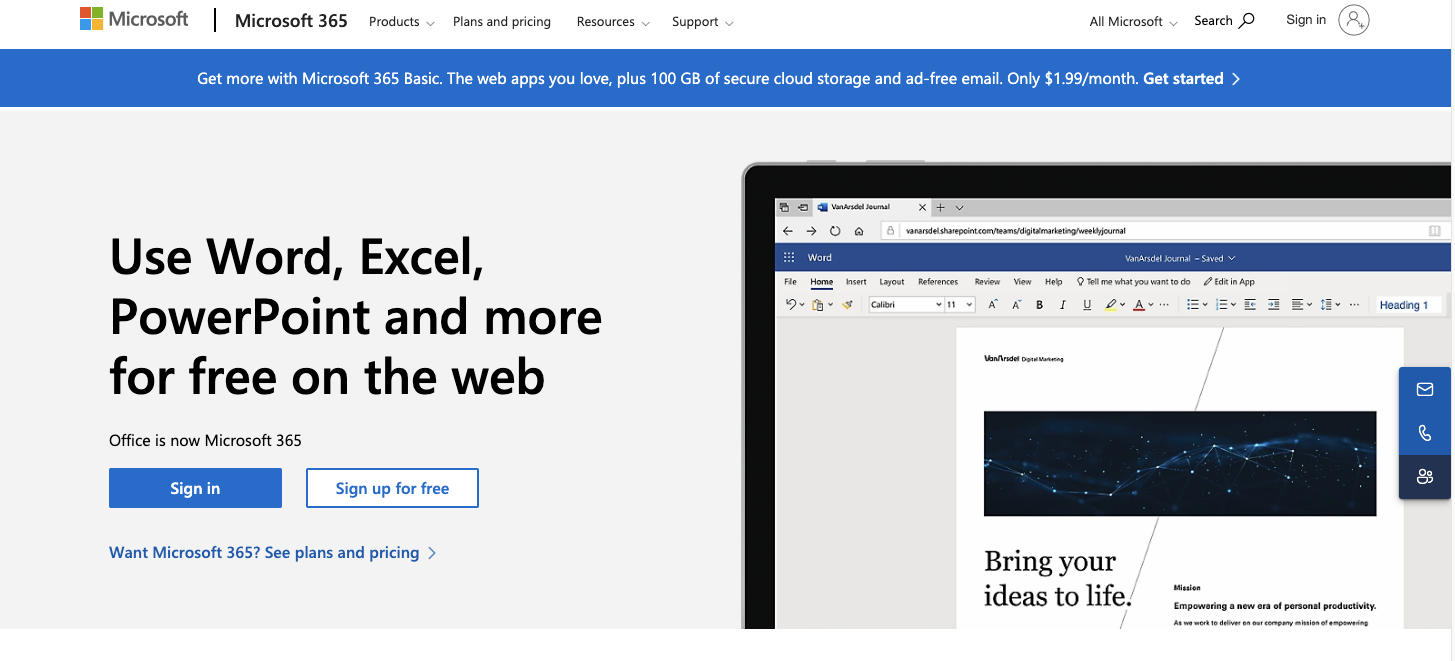Click the Italic icon in Word image

click(x=1063, y=305)
